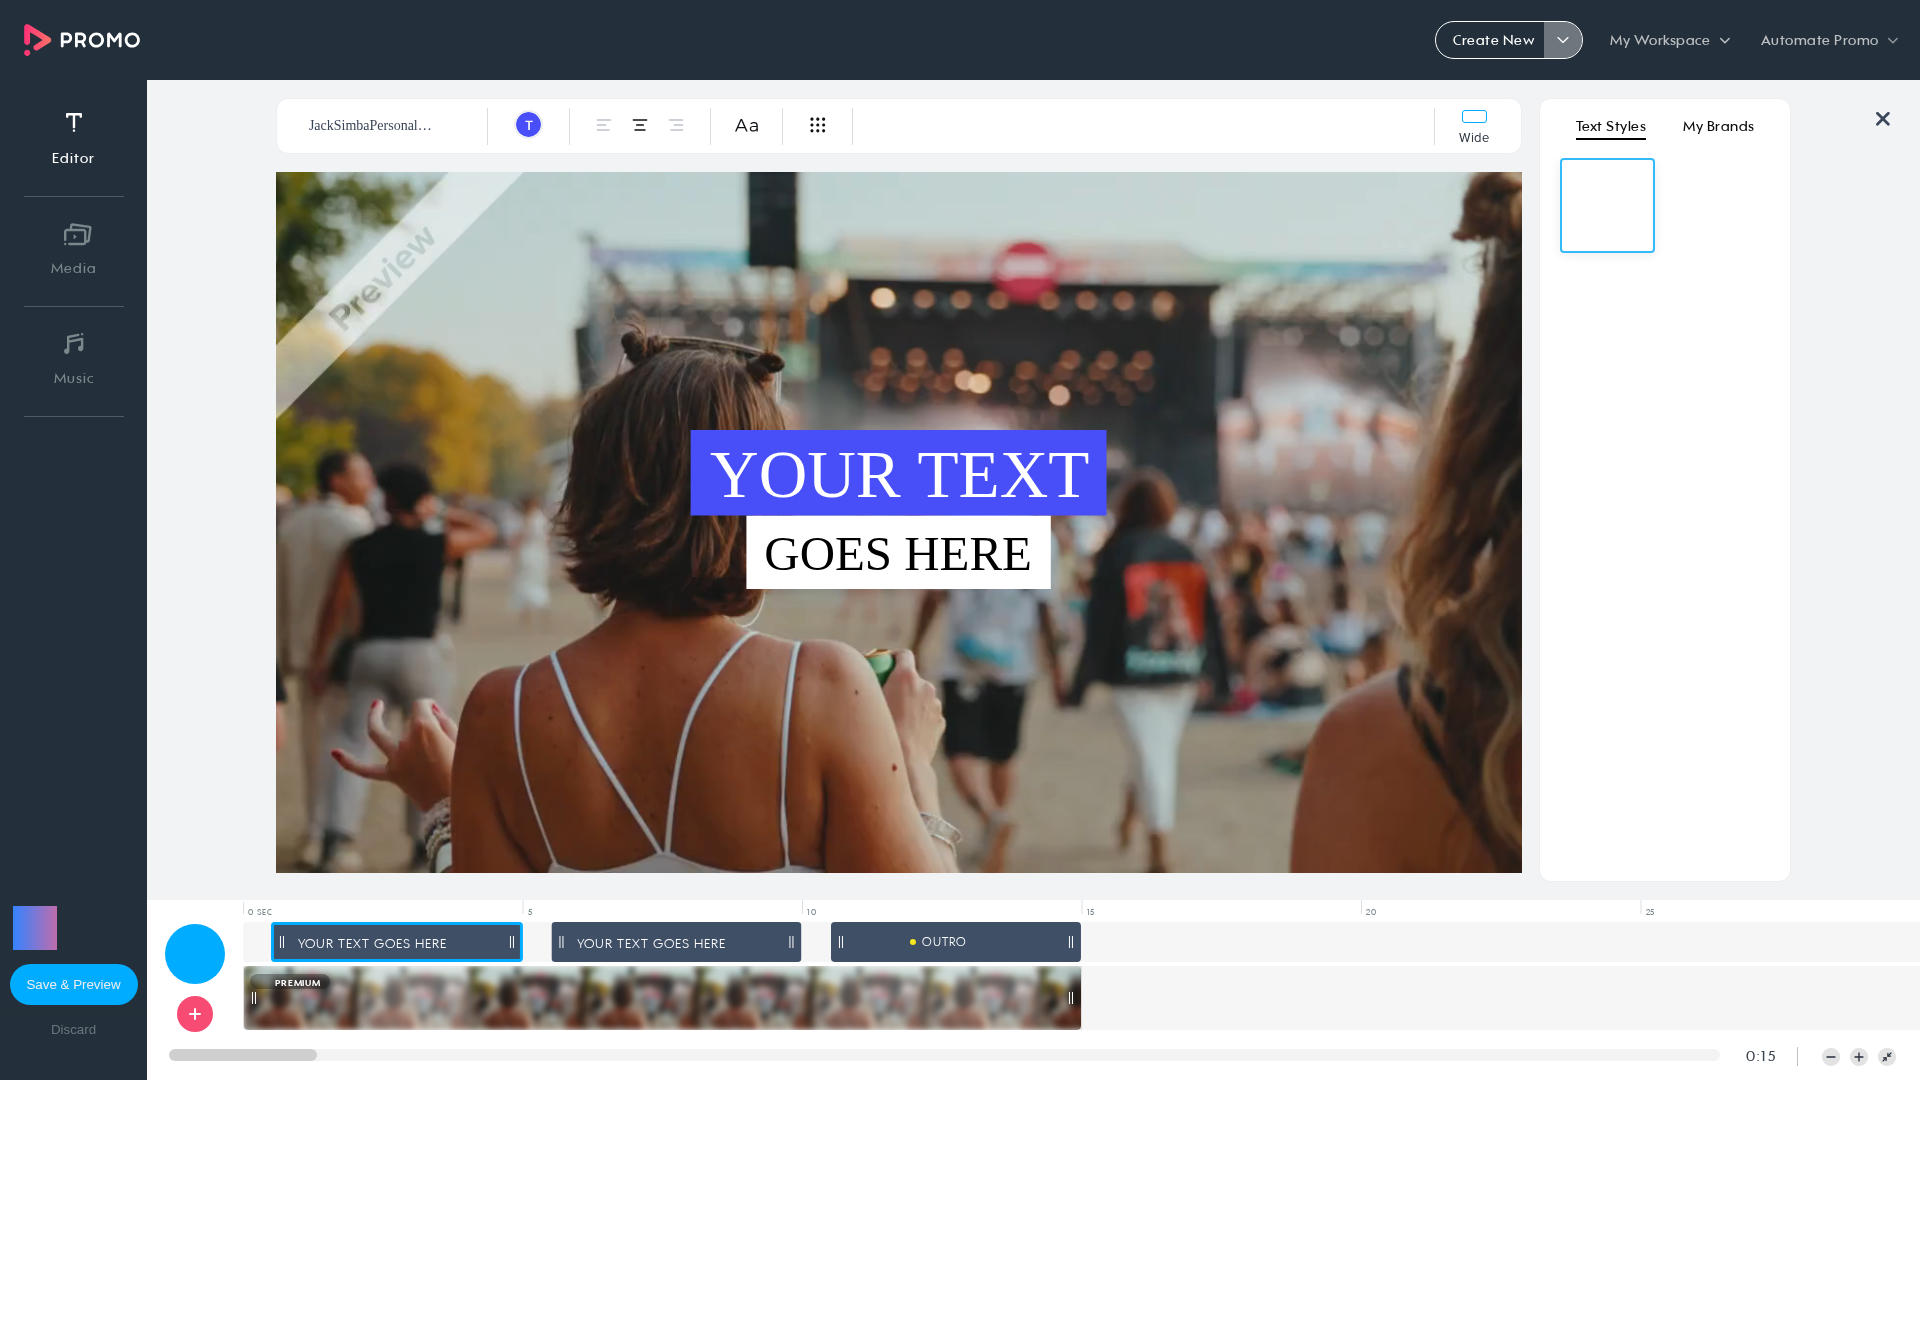Close the text styles panel
Image resolution: width=1920 pixels, height=1324 pixels.
[x=1882, y=119]
